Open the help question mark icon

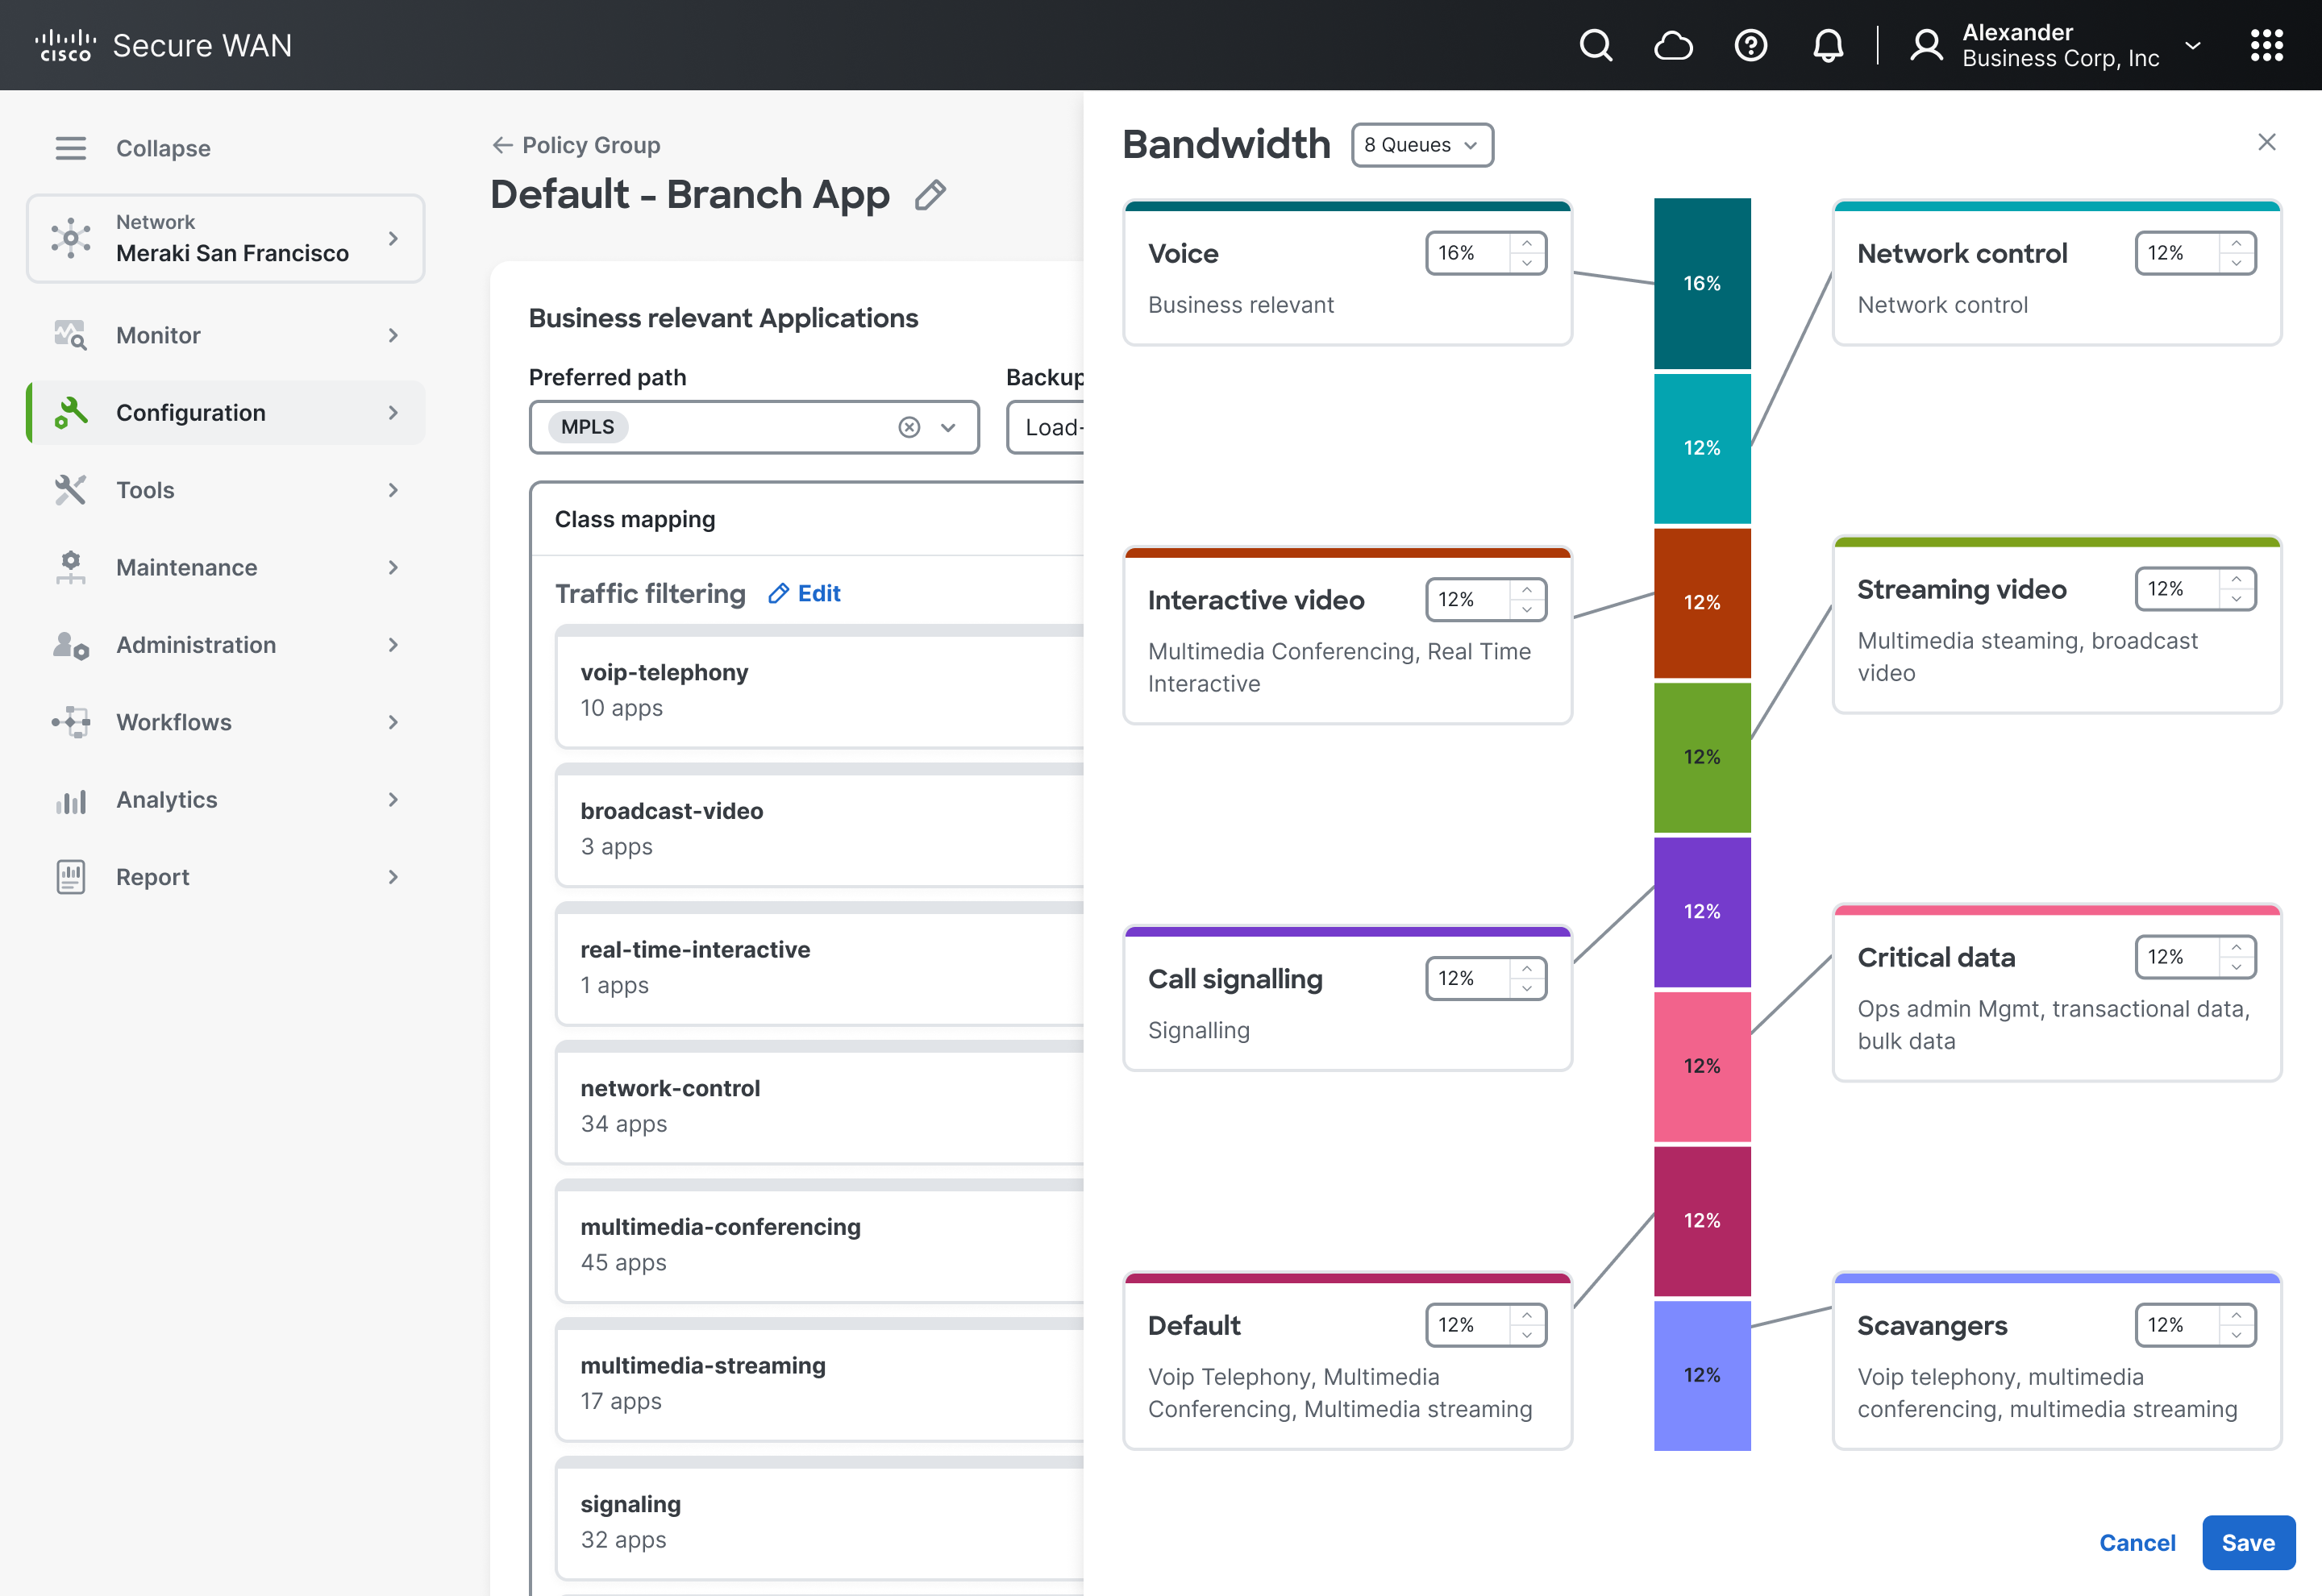click(x=1750, y=45)
